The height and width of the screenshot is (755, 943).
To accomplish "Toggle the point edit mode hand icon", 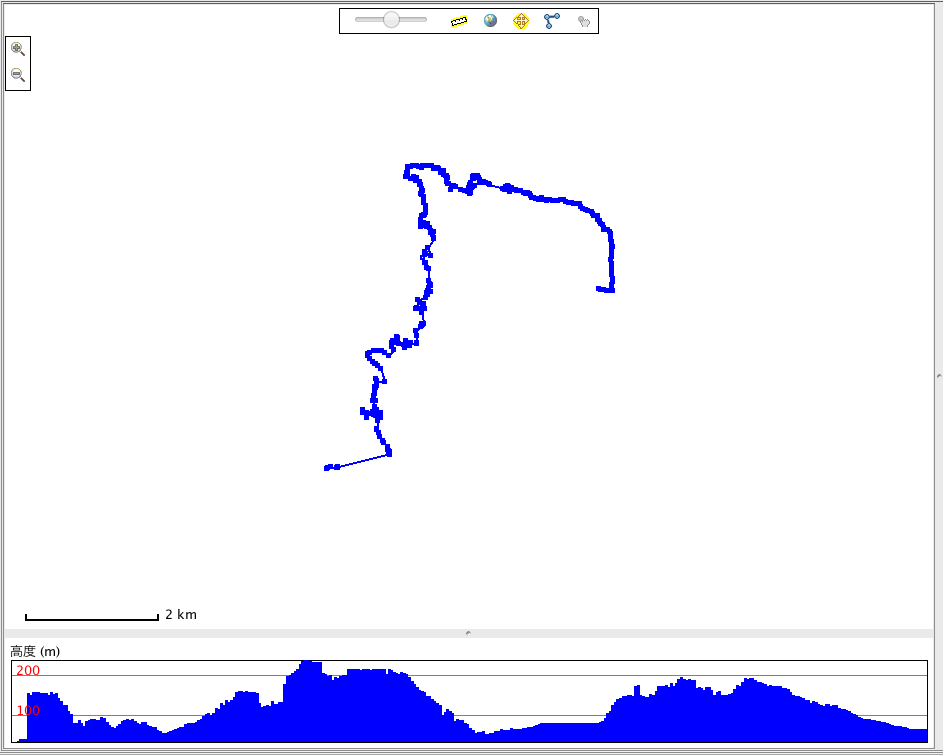I will tap(583, 22).
